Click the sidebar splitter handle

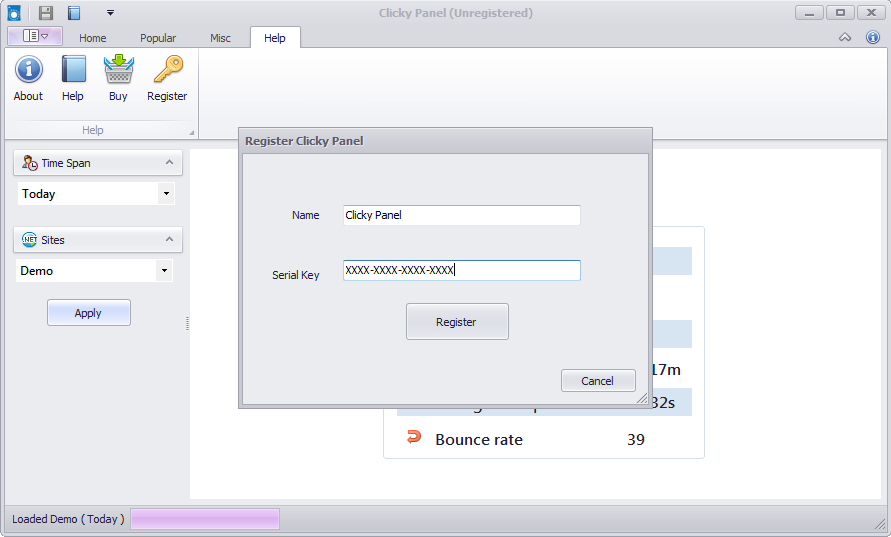(x=187, y=323)
